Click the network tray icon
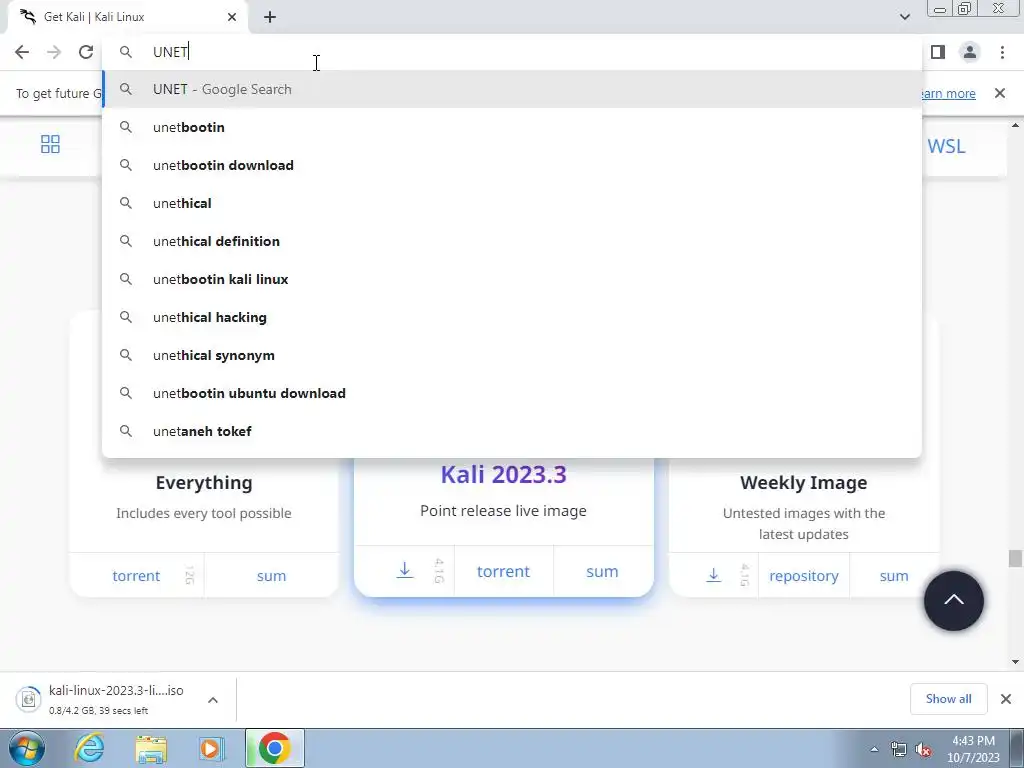The width and height of the screenshot is (1024, 768). (x=899, y=750)
